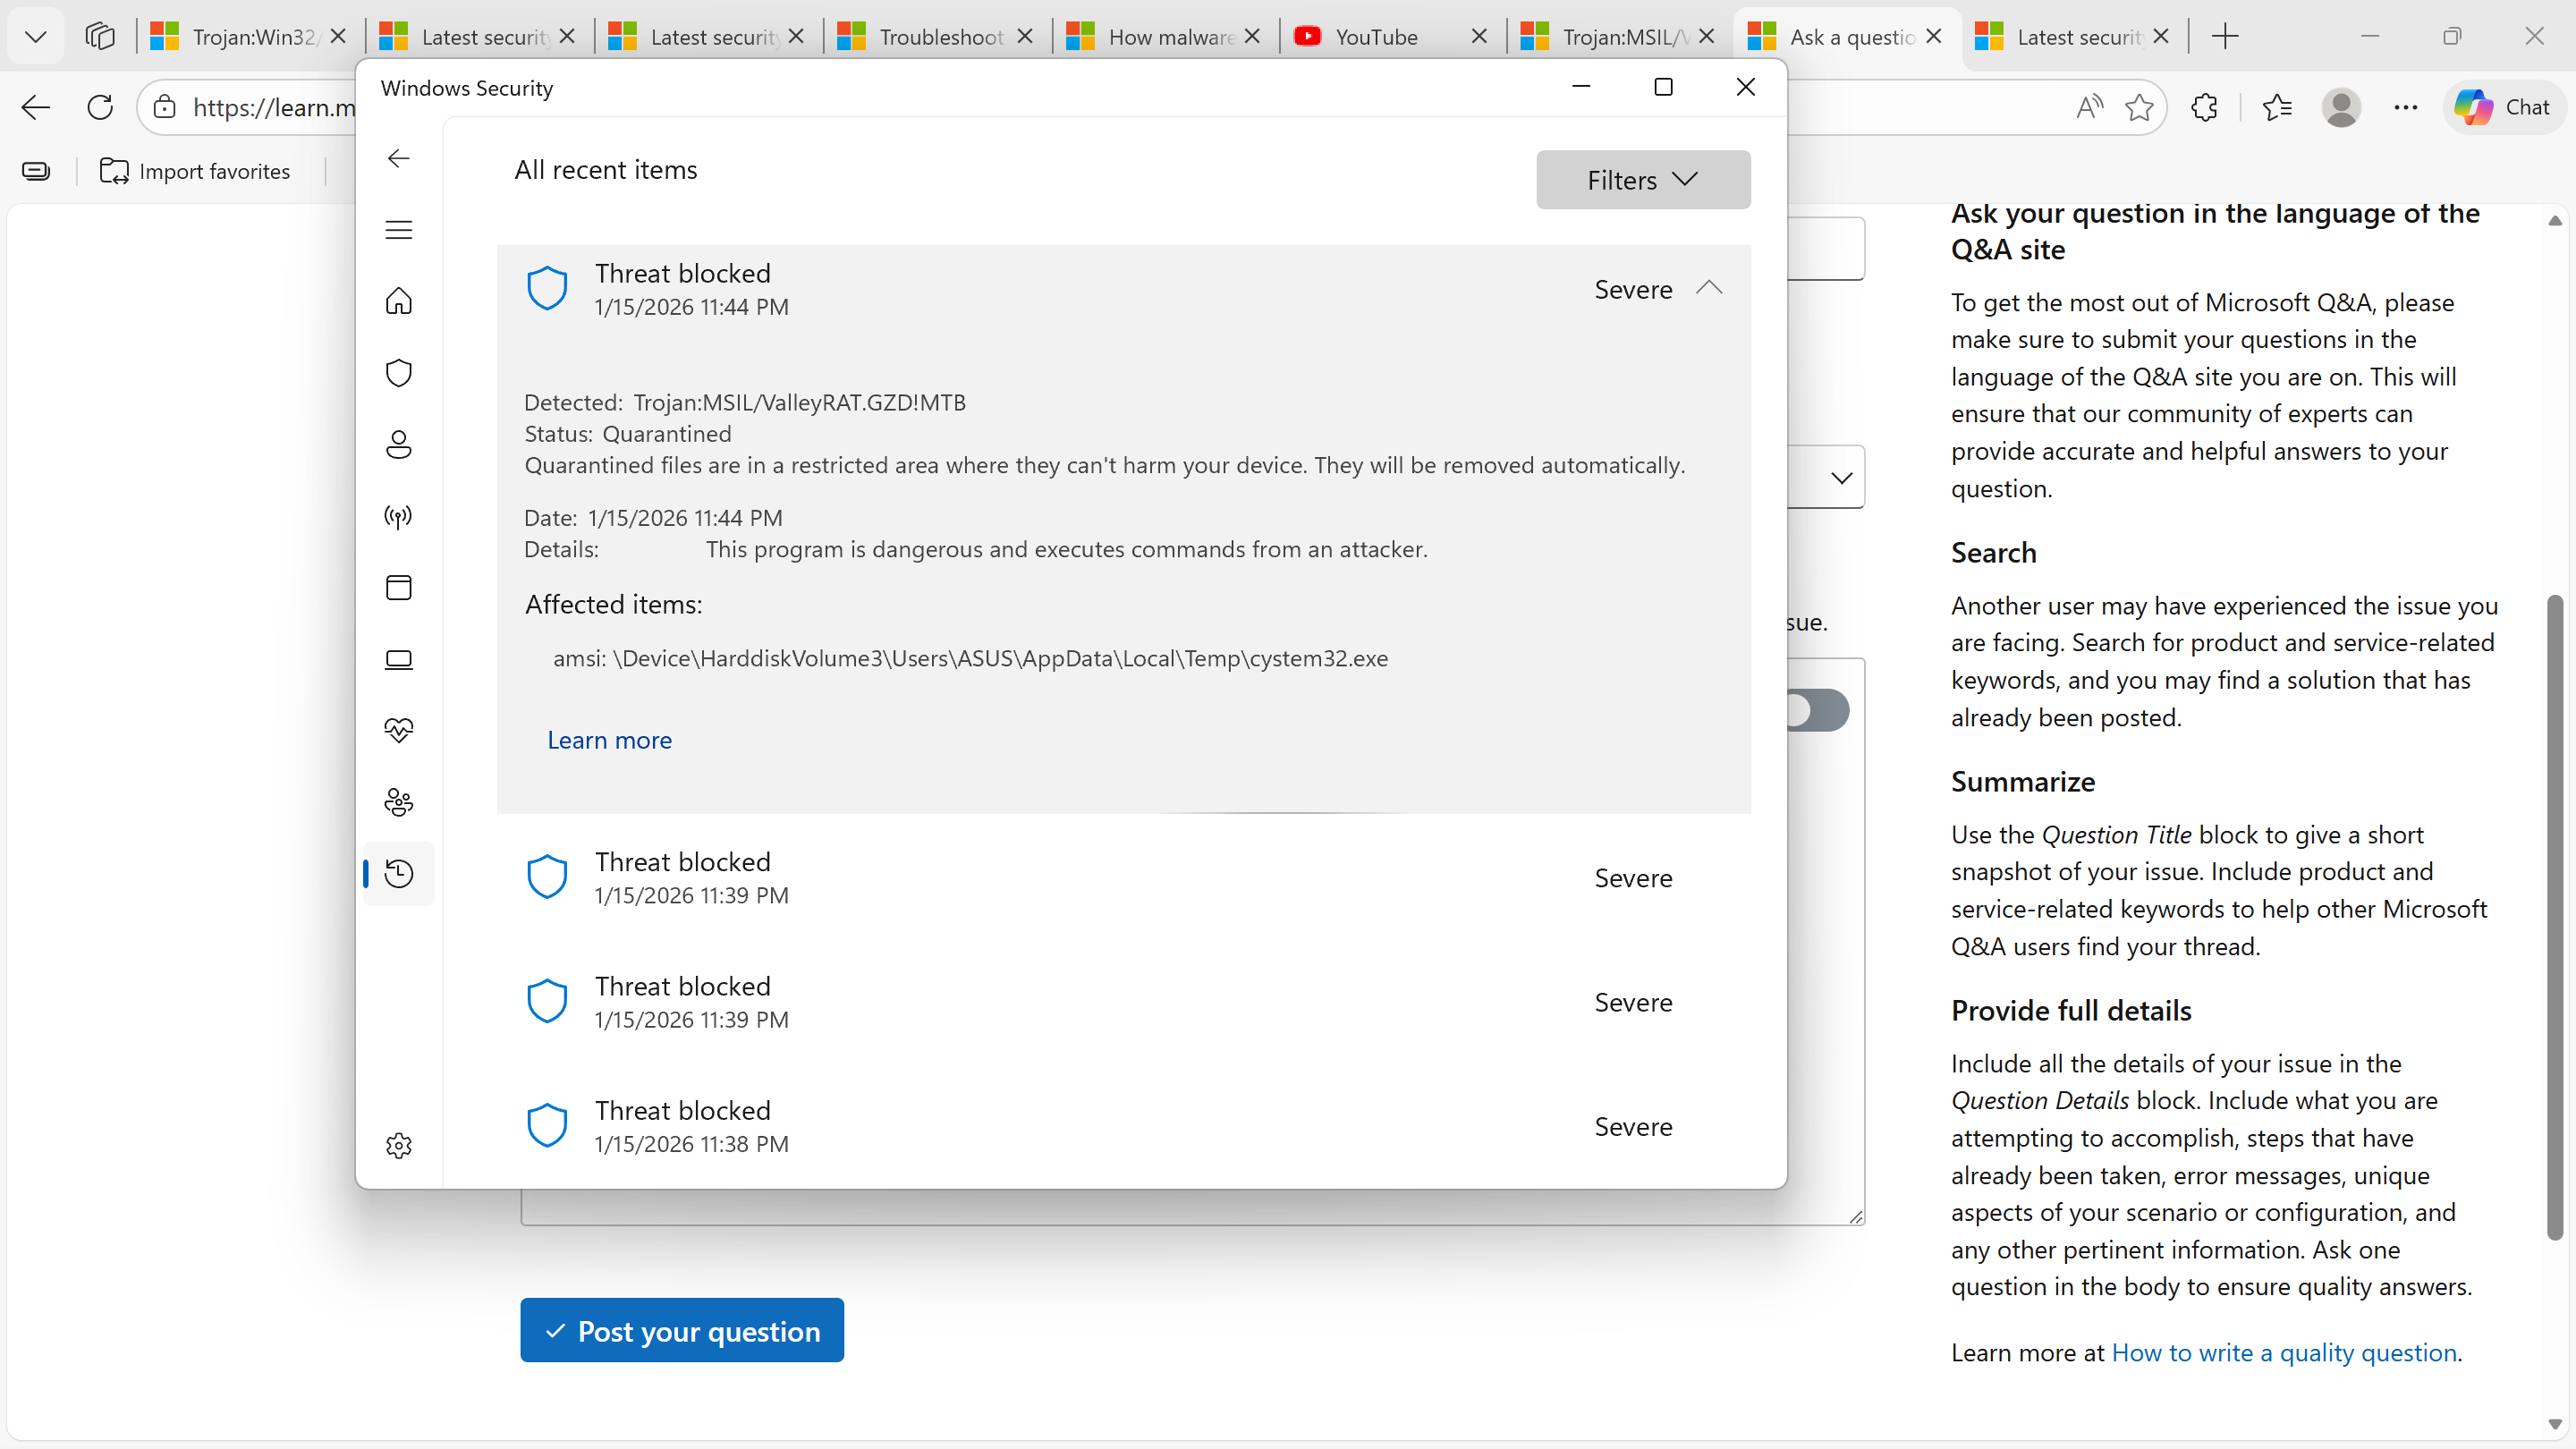The width and height of the screenshot is (2576, 1449).
Task: Open the Device security page
Action: [x=398, y=659]
